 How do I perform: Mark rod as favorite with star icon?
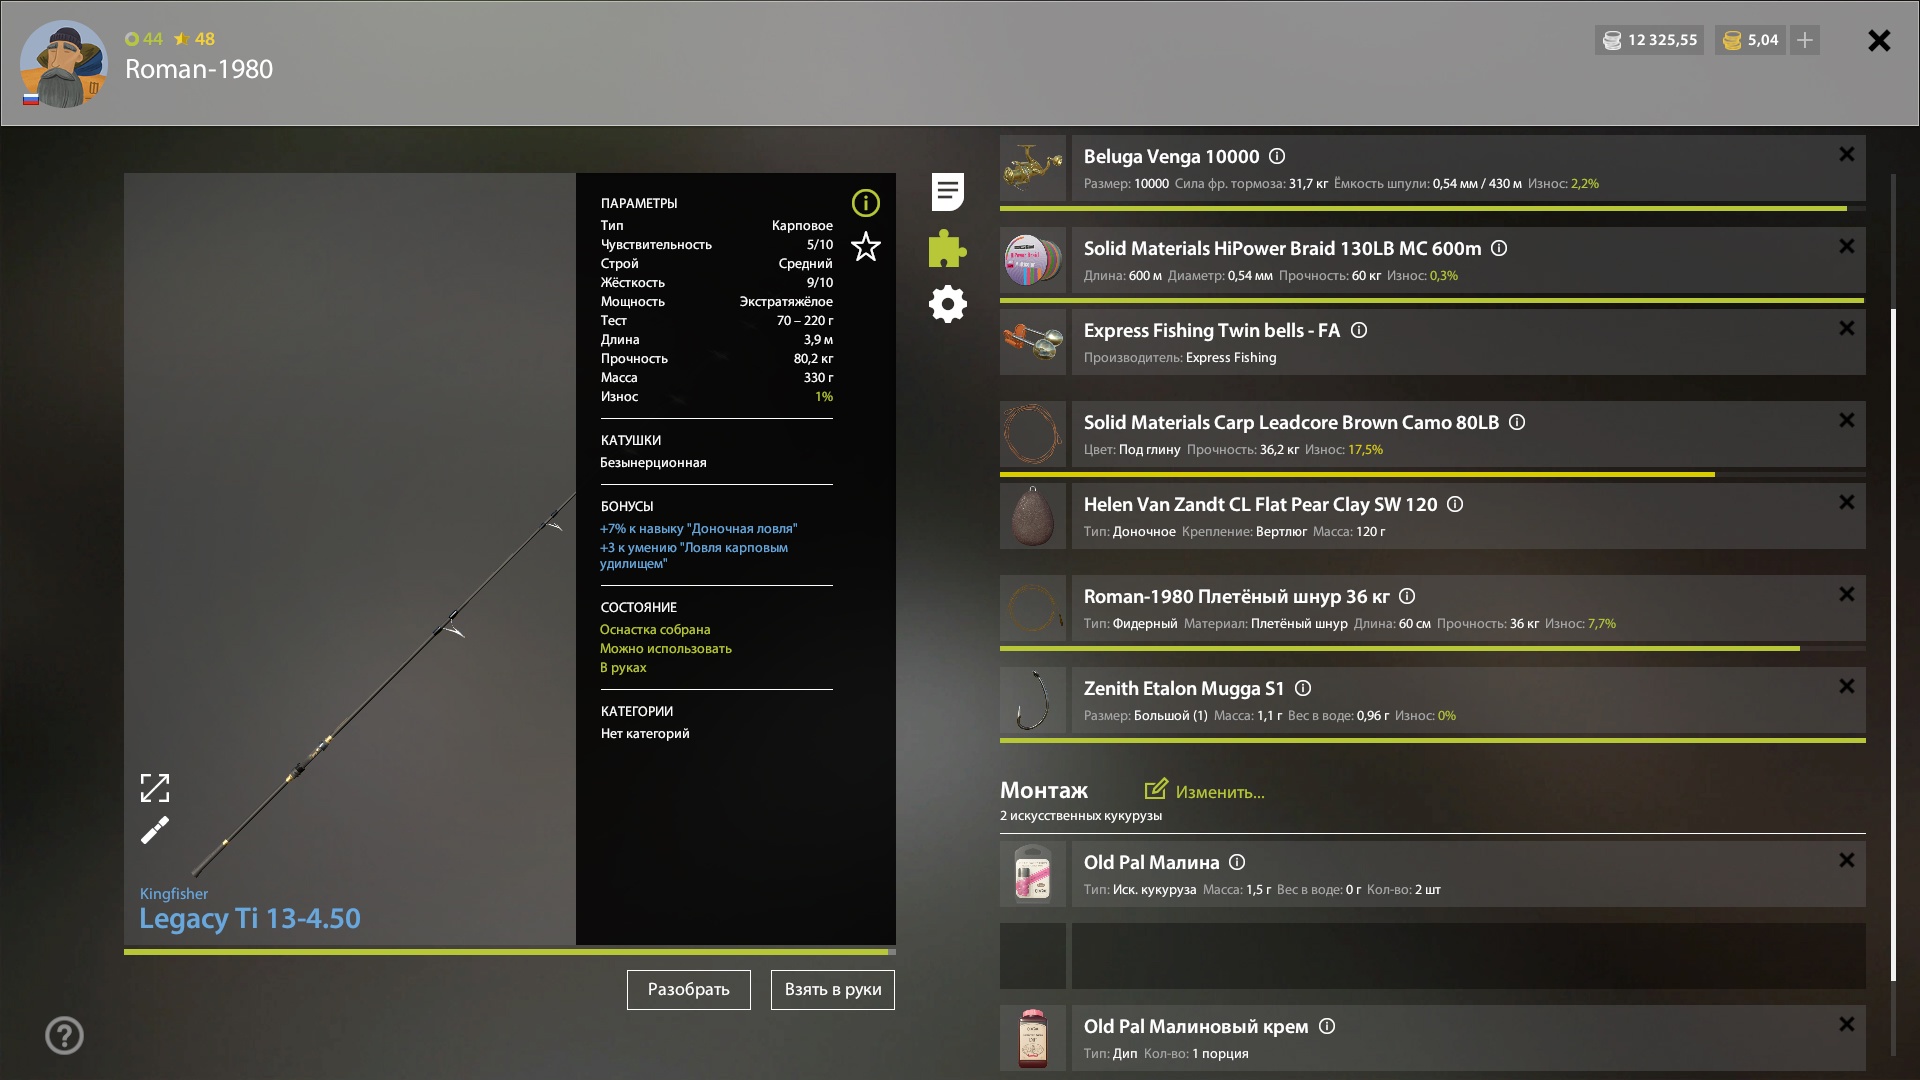click(866, 246)
